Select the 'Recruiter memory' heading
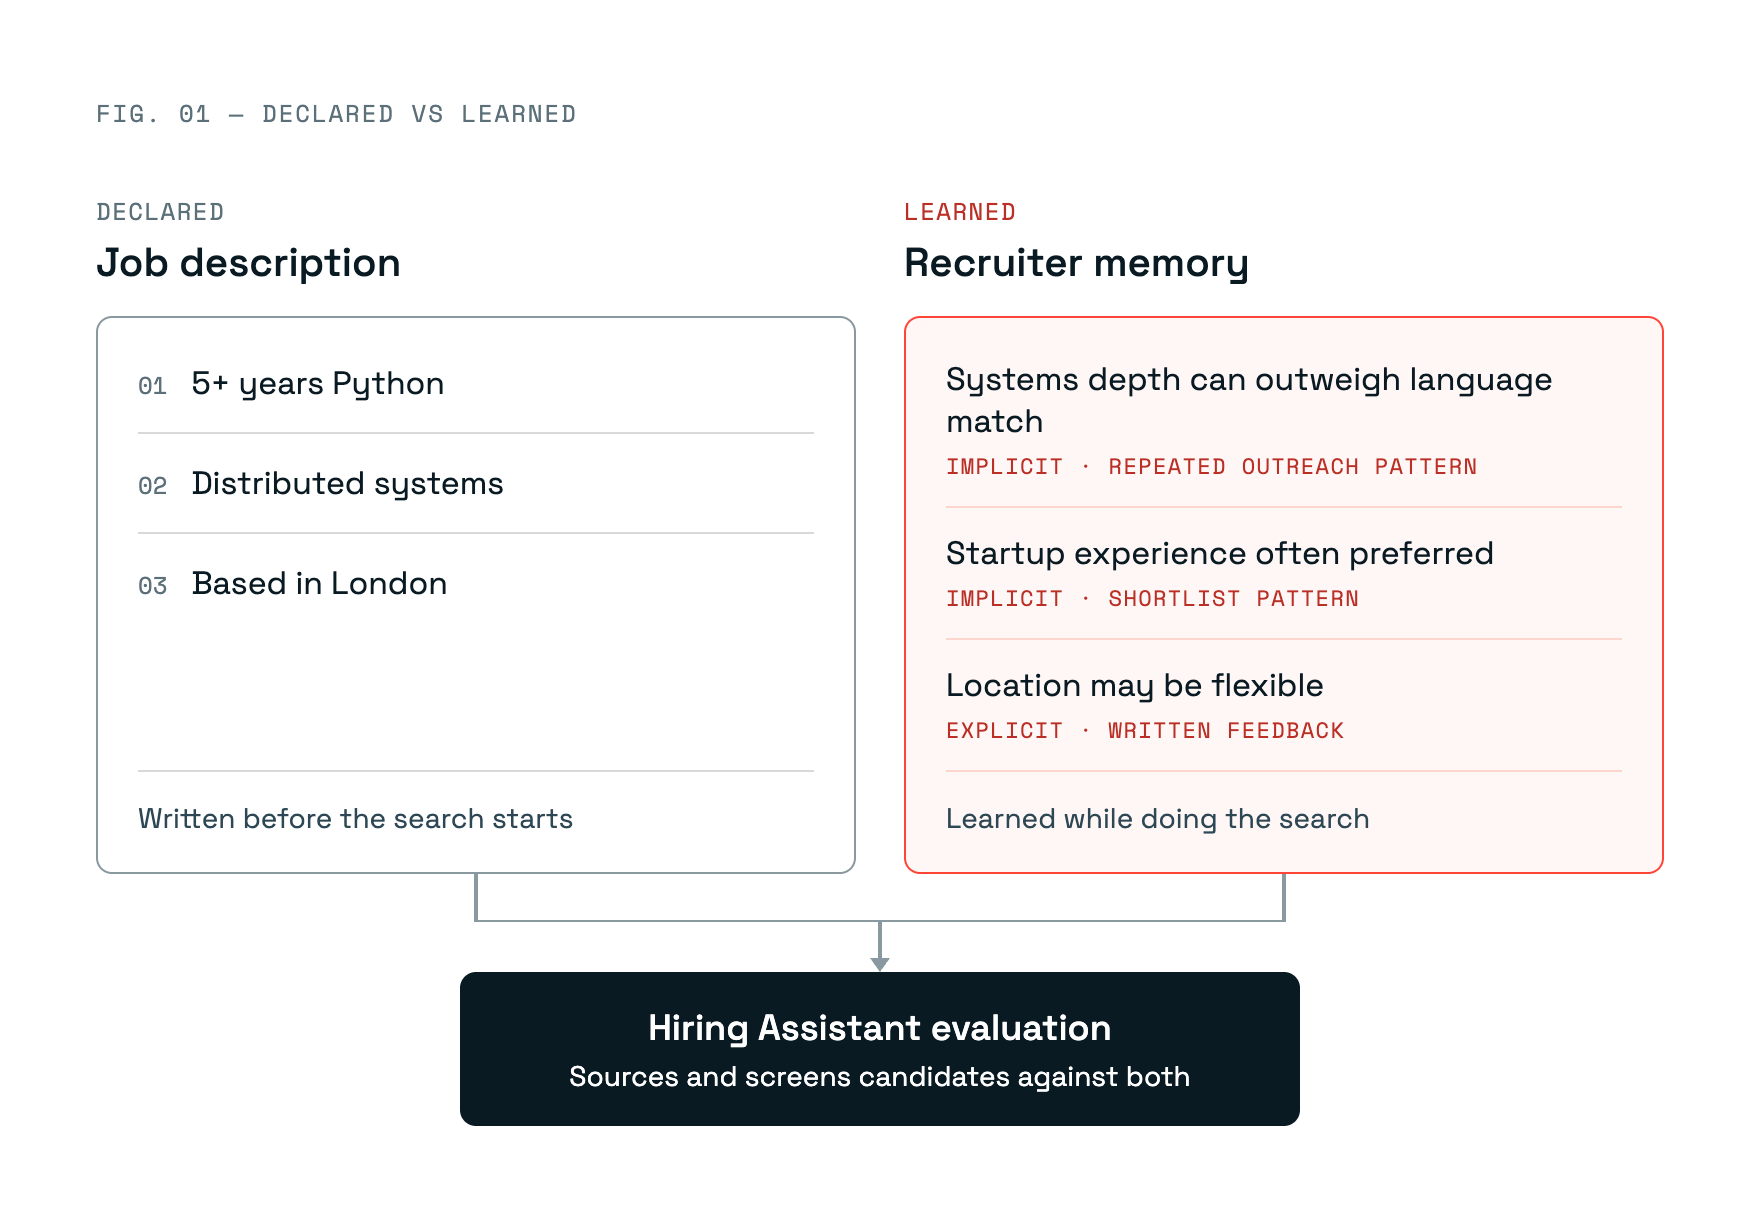The height and width of the screenshot is (1222, 1760). pyautogui.click(x=1076, y=263)
